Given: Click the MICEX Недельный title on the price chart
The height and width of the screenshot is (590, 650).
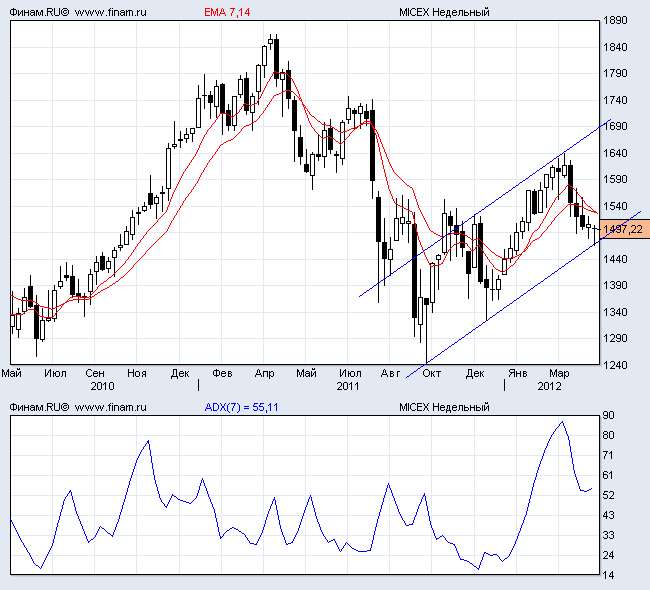Looking at the screenshot, I should (444, 12).
